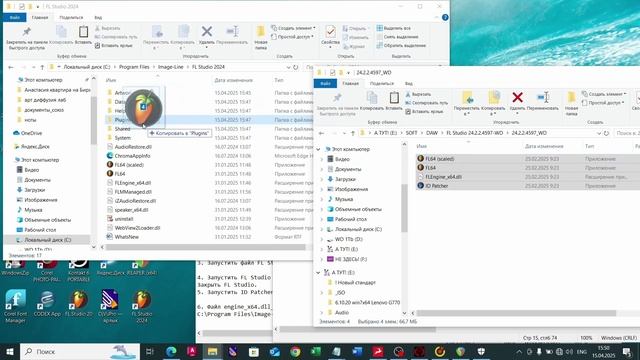
Task: Click Move to icon in 24.2.2.4597_WO ribbon
Action: 468,98
